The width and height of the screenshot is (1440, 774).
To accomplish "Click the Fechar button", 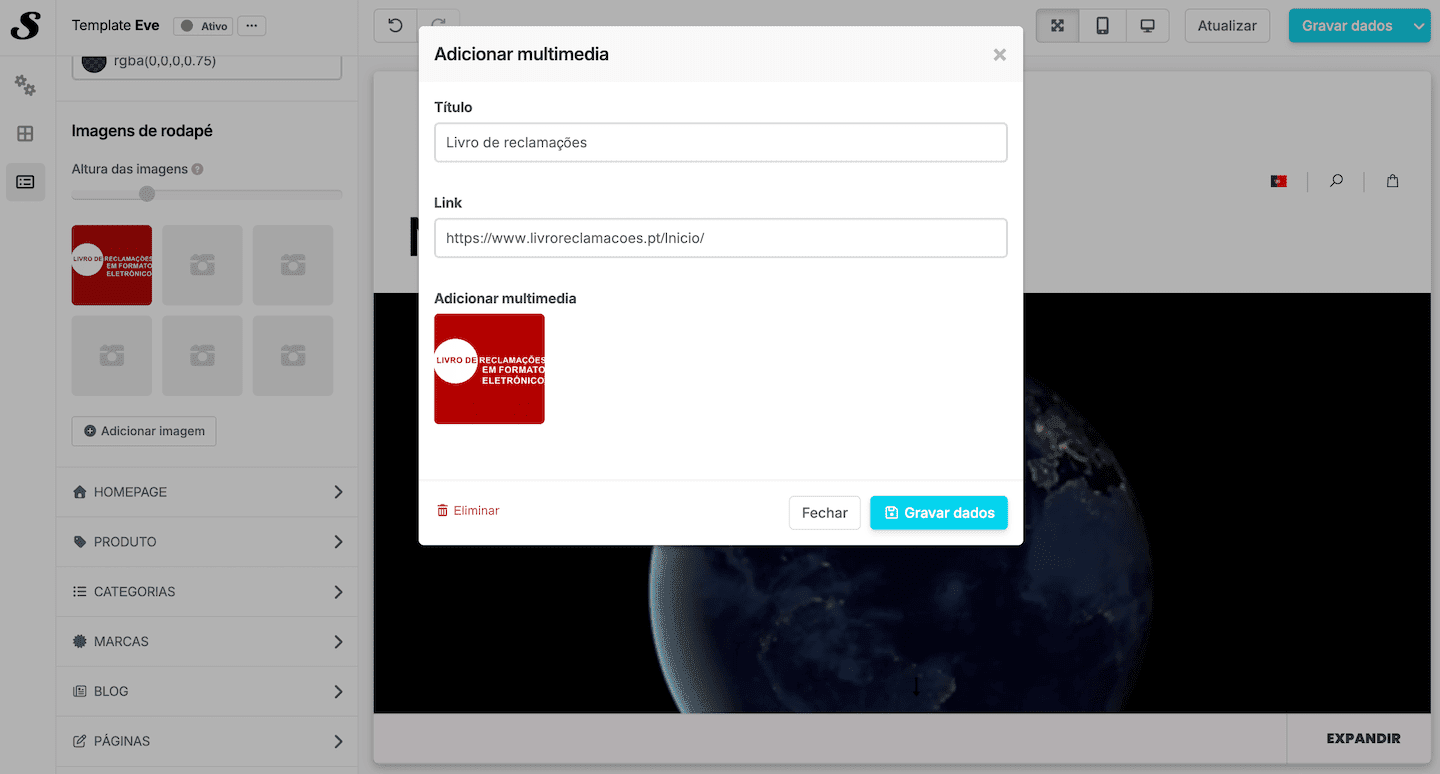I will pos(824,513).
